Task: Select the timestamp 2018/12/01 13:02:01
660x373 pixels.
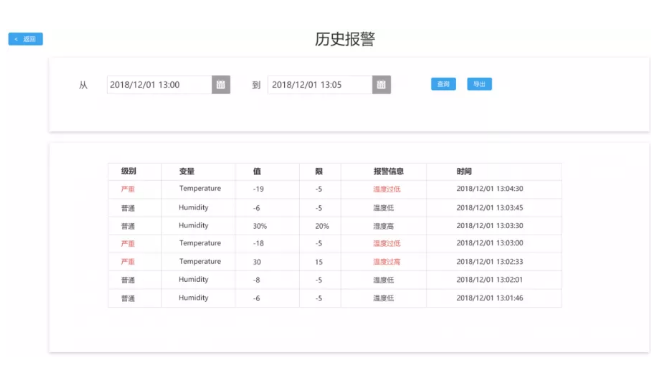Action: click(x=490, y=280)
